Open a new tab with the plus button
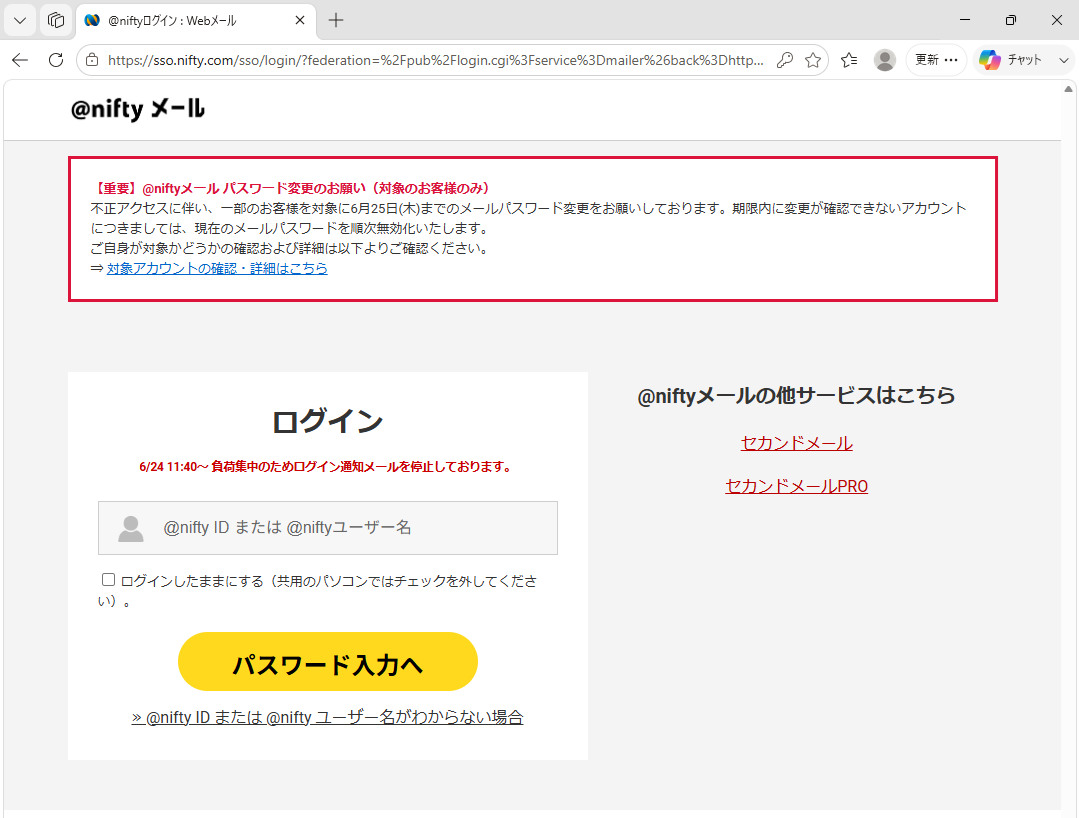 (x=336, y=21)
